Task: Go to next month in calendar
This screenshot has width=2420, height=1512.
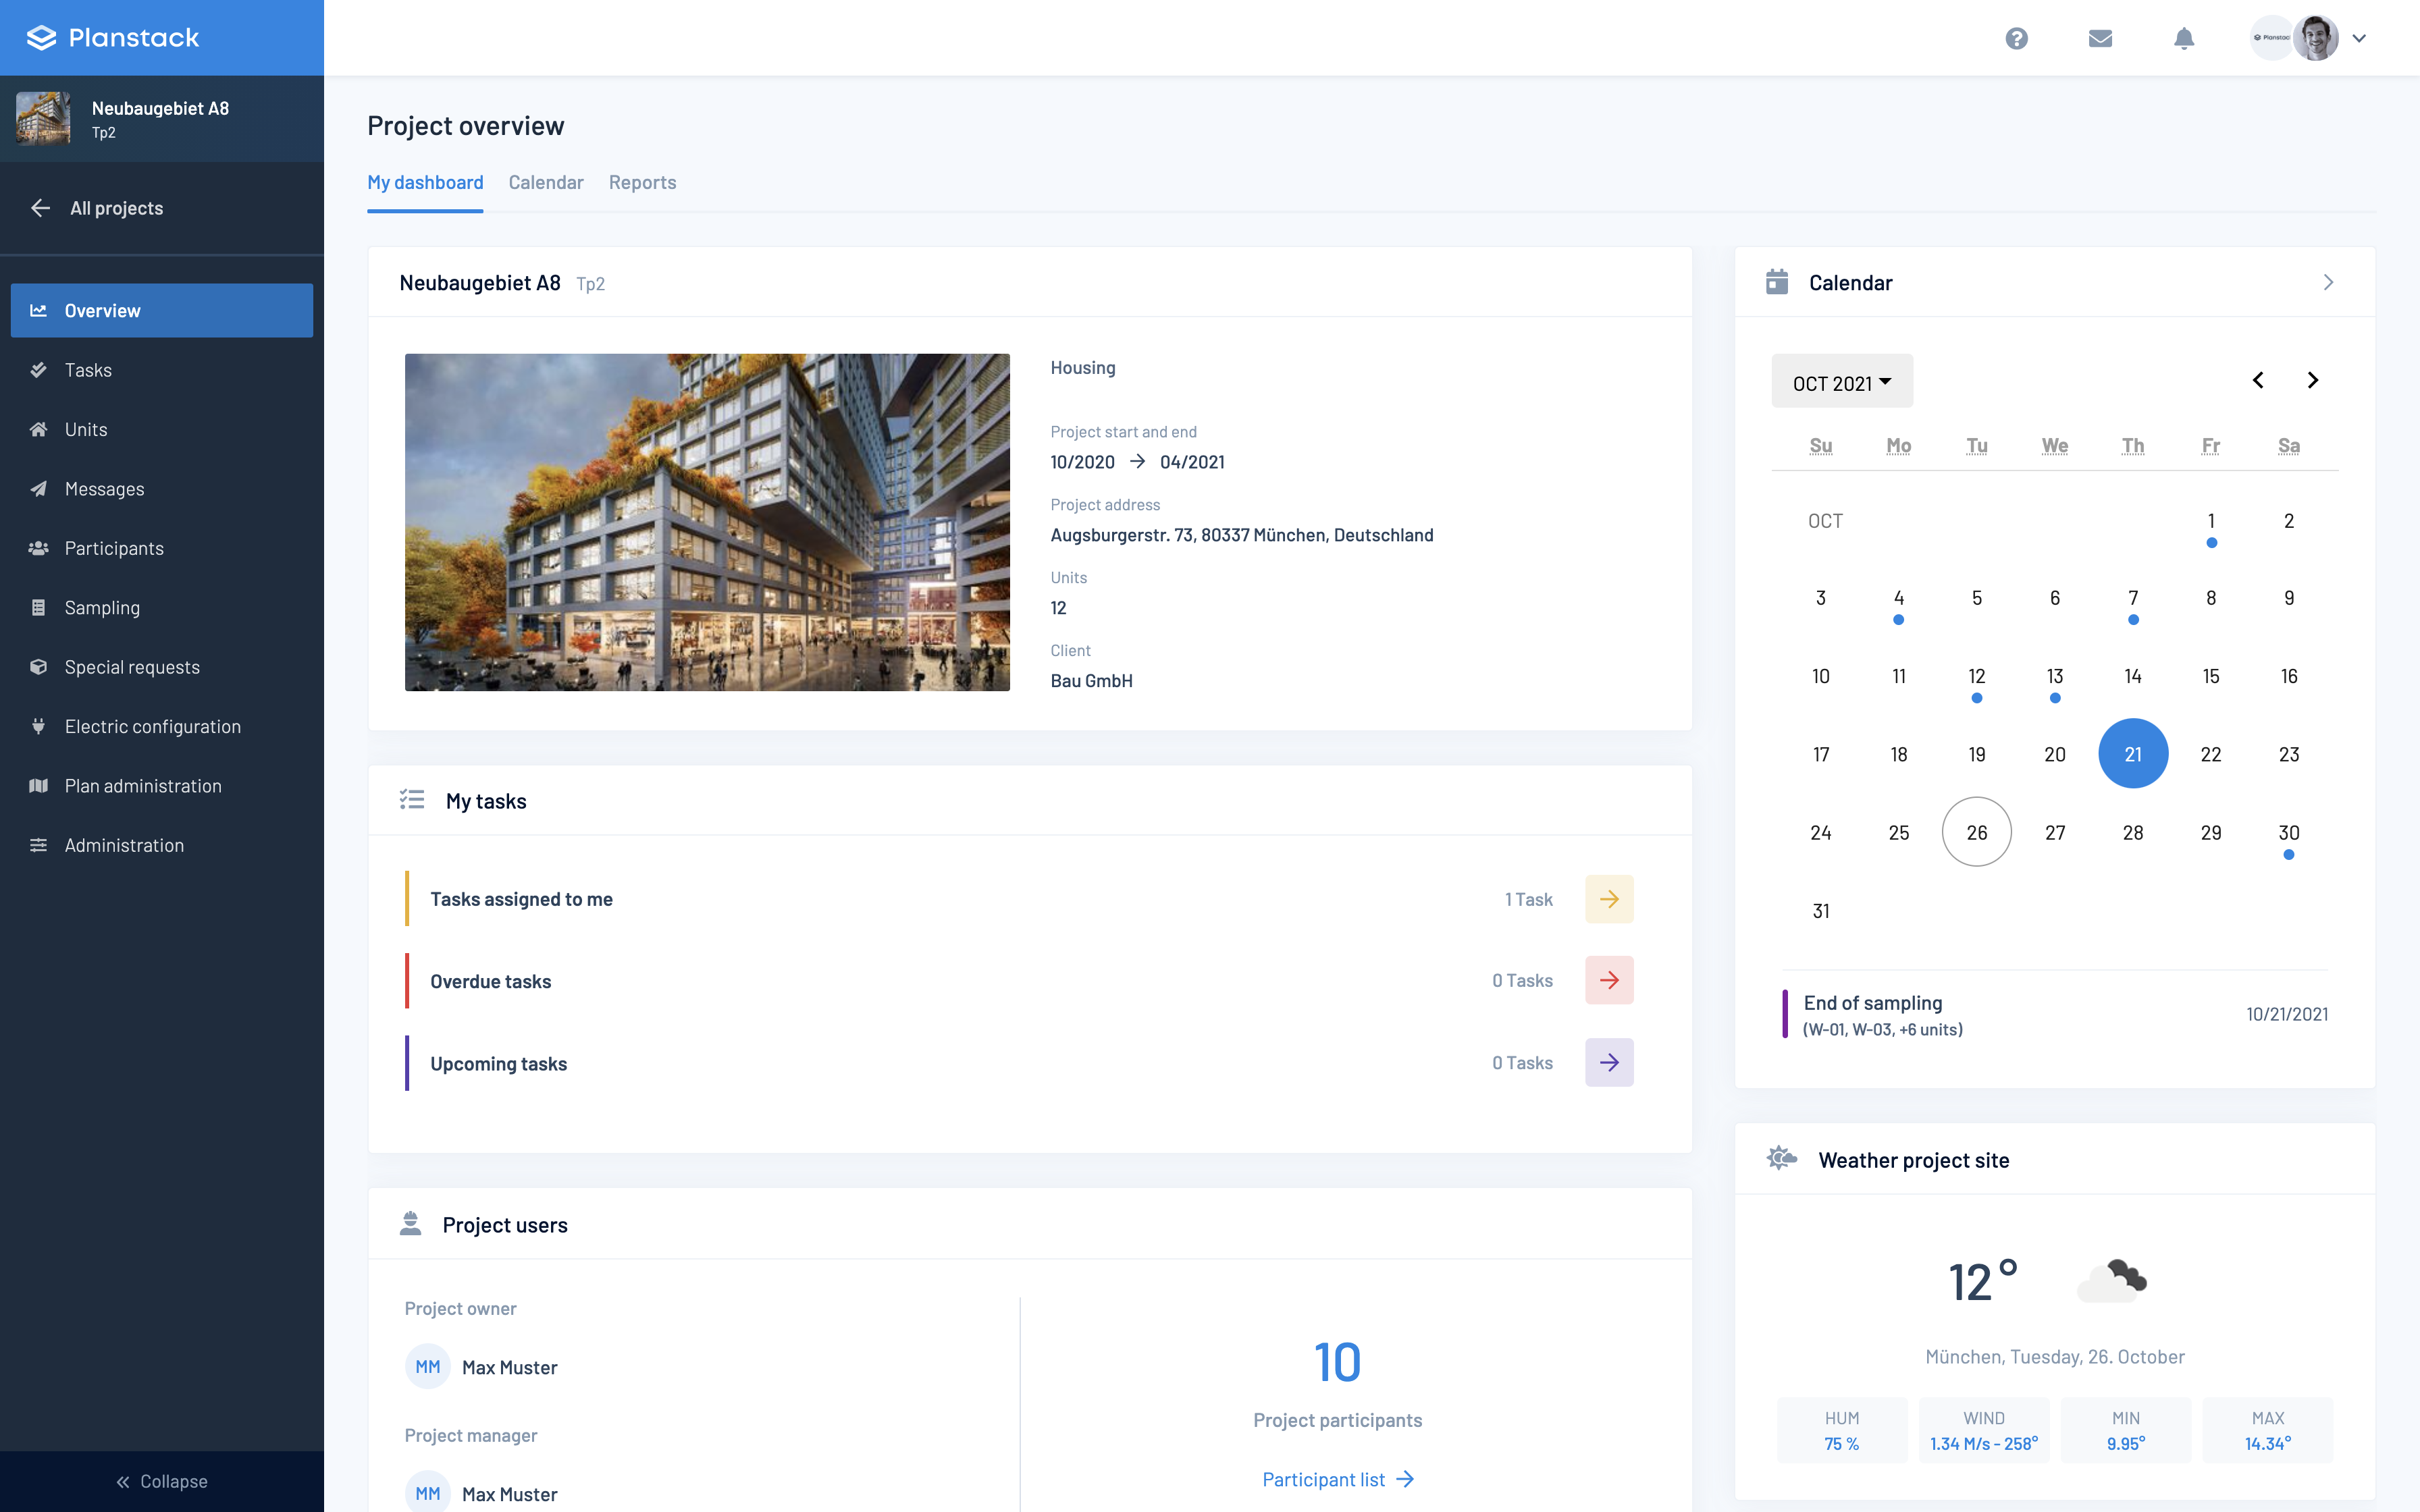Action: click(x=2313, y=380)
